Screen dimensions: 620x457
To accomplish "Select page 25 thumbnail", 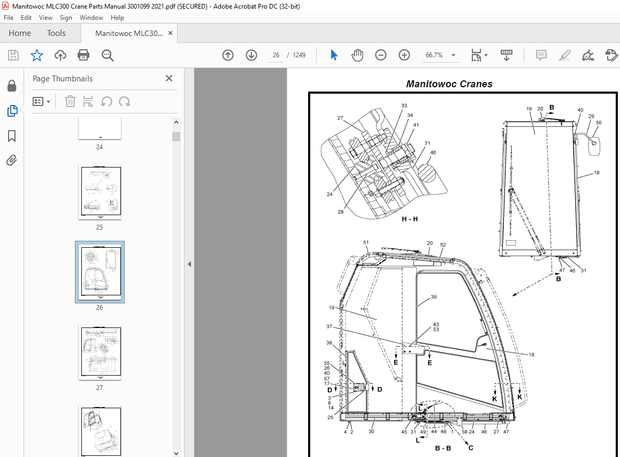I will (x=100, y=192).
